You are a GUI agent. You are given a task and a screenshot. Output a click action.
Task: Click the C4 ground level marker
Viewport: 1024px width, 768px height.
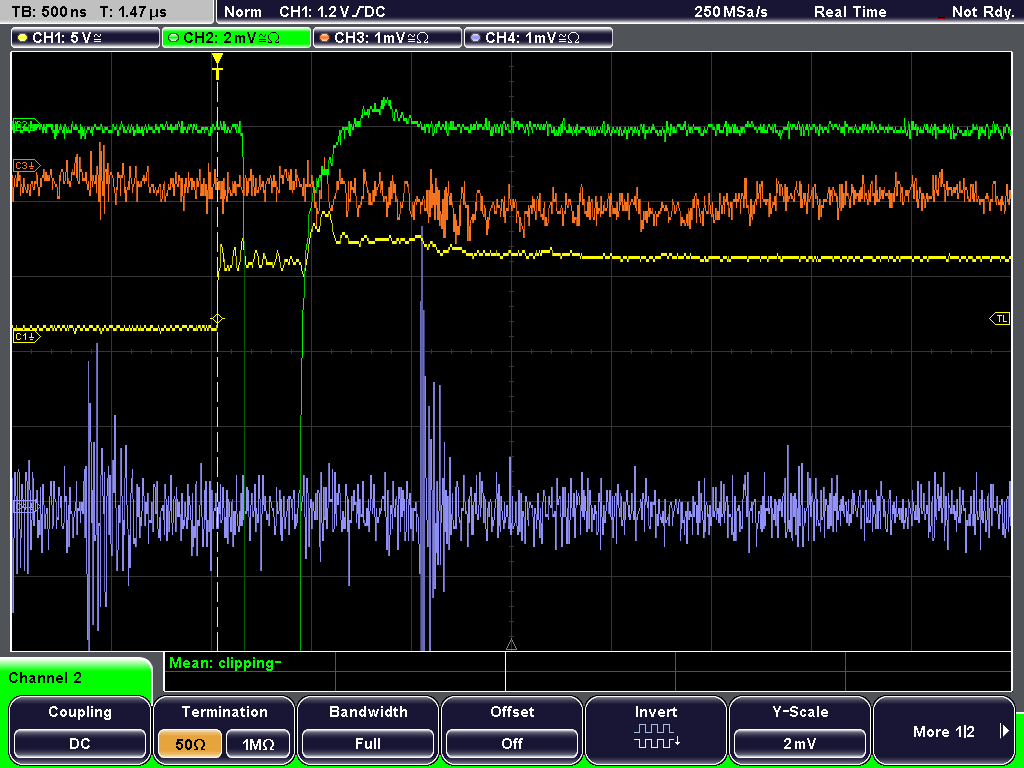pyautogui.click(x=26, y=506)
